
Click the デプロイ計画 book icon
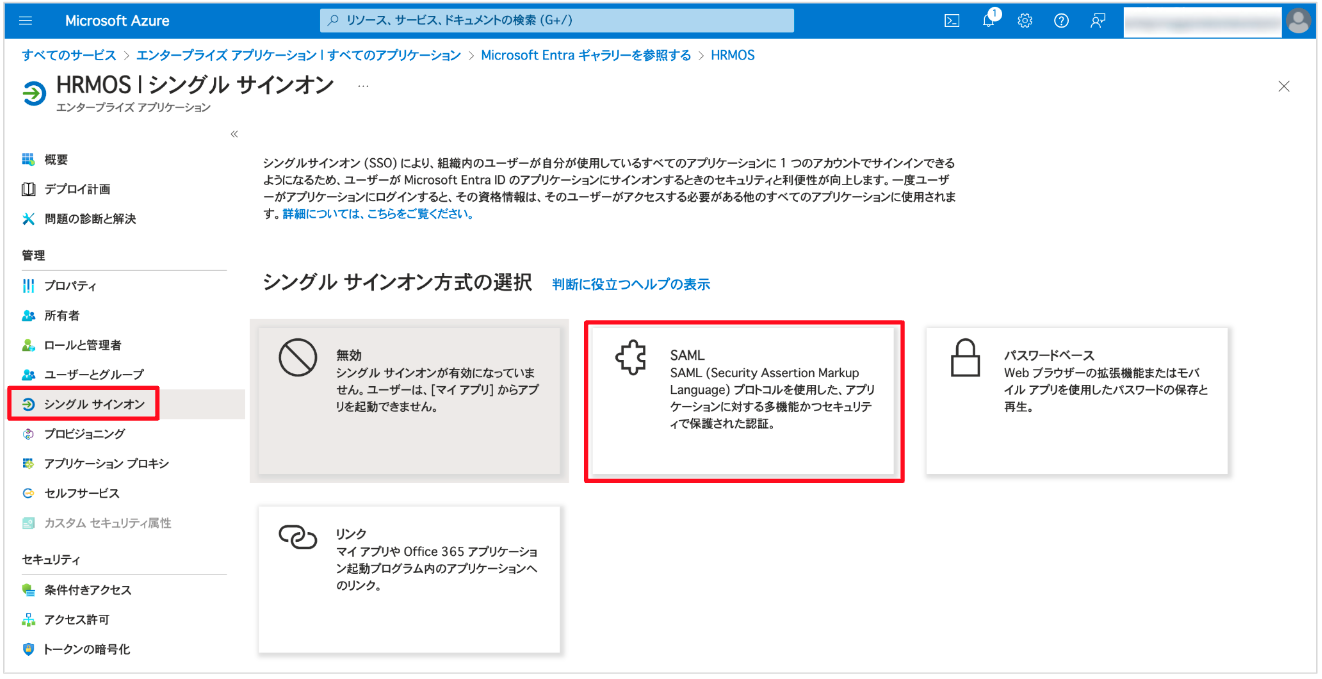click(28, 189)
